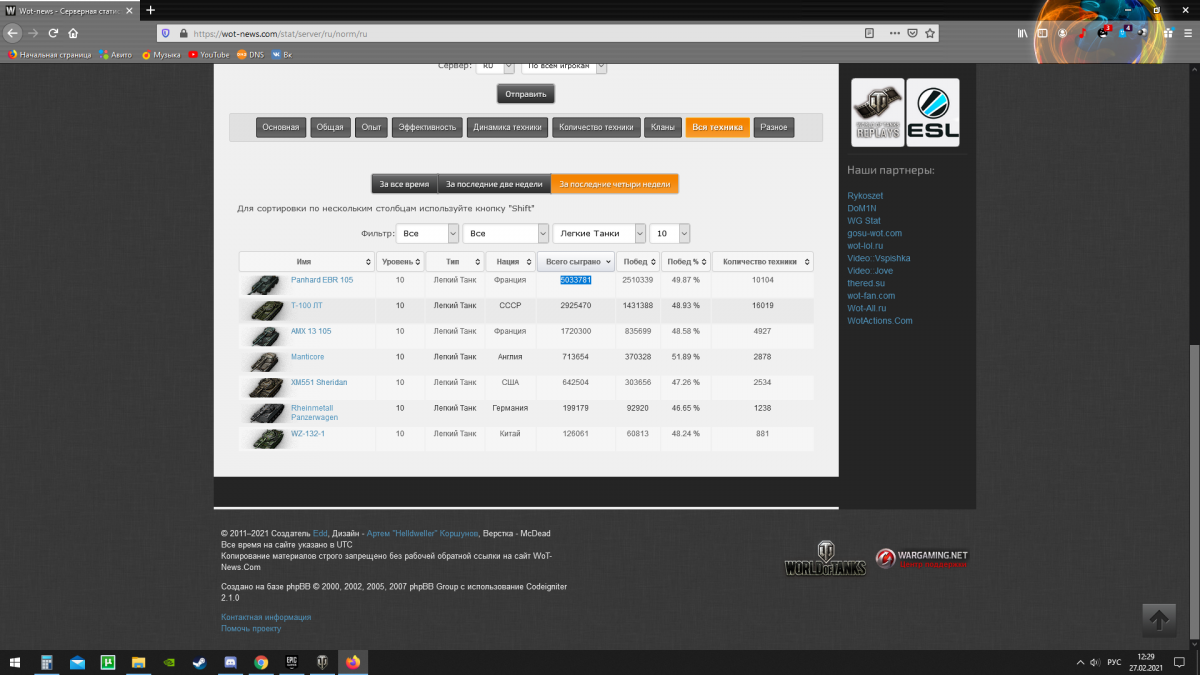Select the 'За последние четыре недели' period
This screenshot has height=675, width=1200.
click(614, 184)
